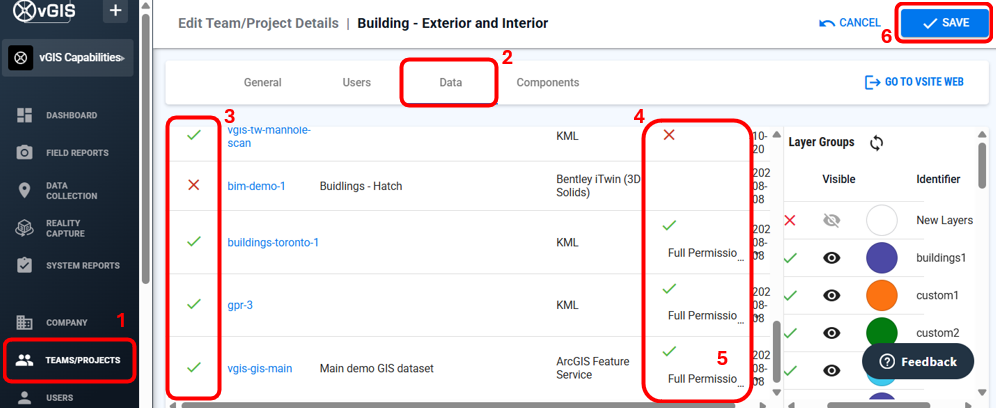Hide the custom2 layer group eye
Screen dimensions: 996x408
pyautogui.click(x=831, y=333)
